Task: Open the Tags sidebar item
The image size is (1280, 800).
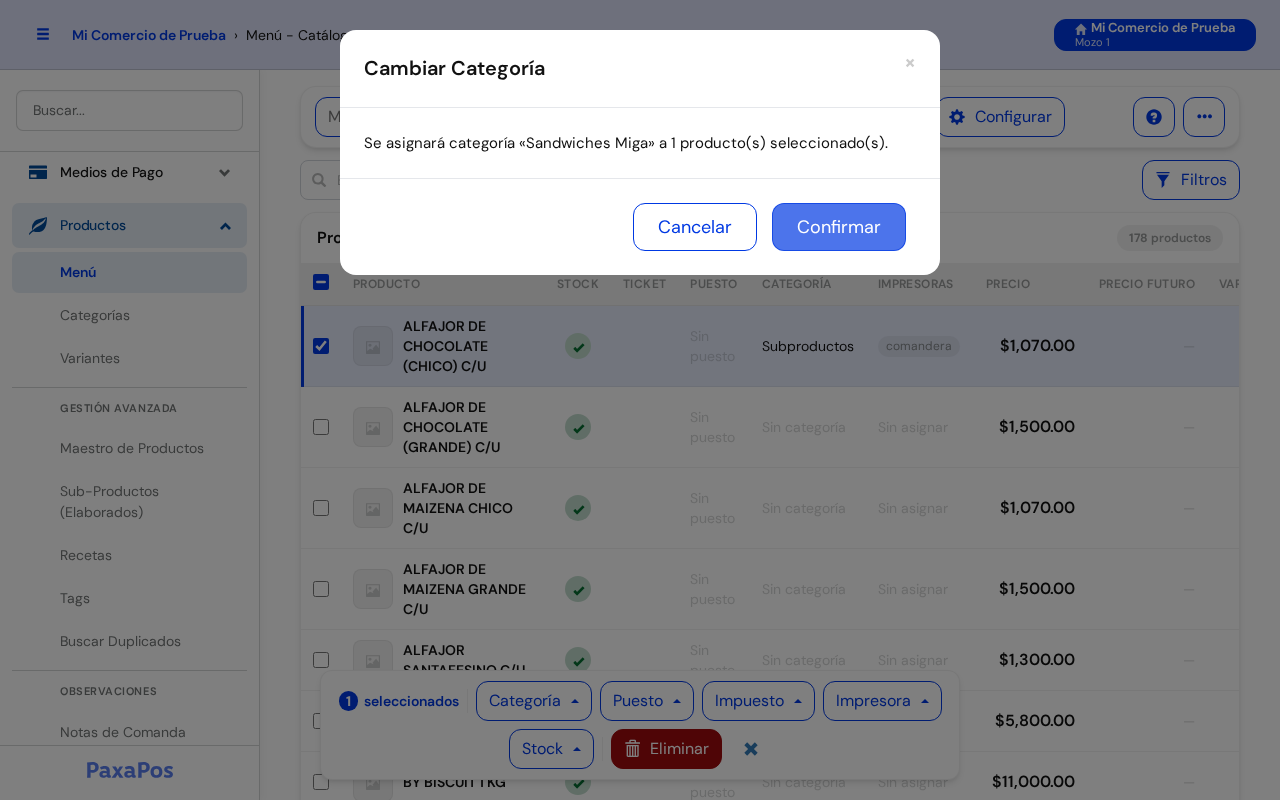Action: point(129,598)
